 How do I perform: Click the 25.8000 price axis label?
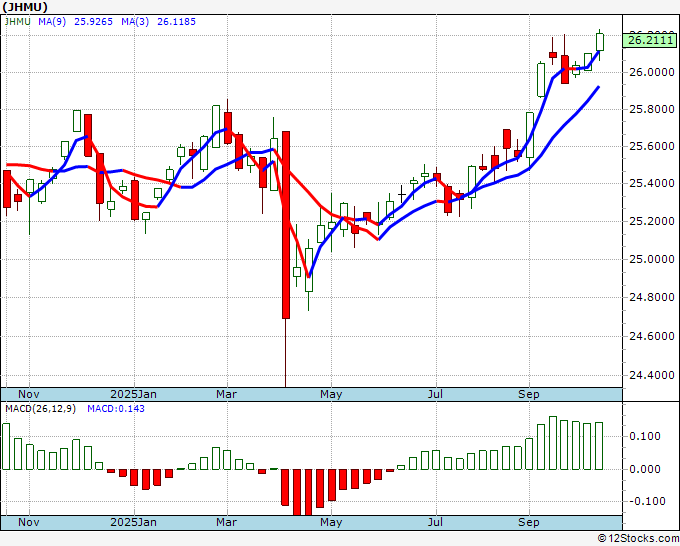click(x=652, y=109)
